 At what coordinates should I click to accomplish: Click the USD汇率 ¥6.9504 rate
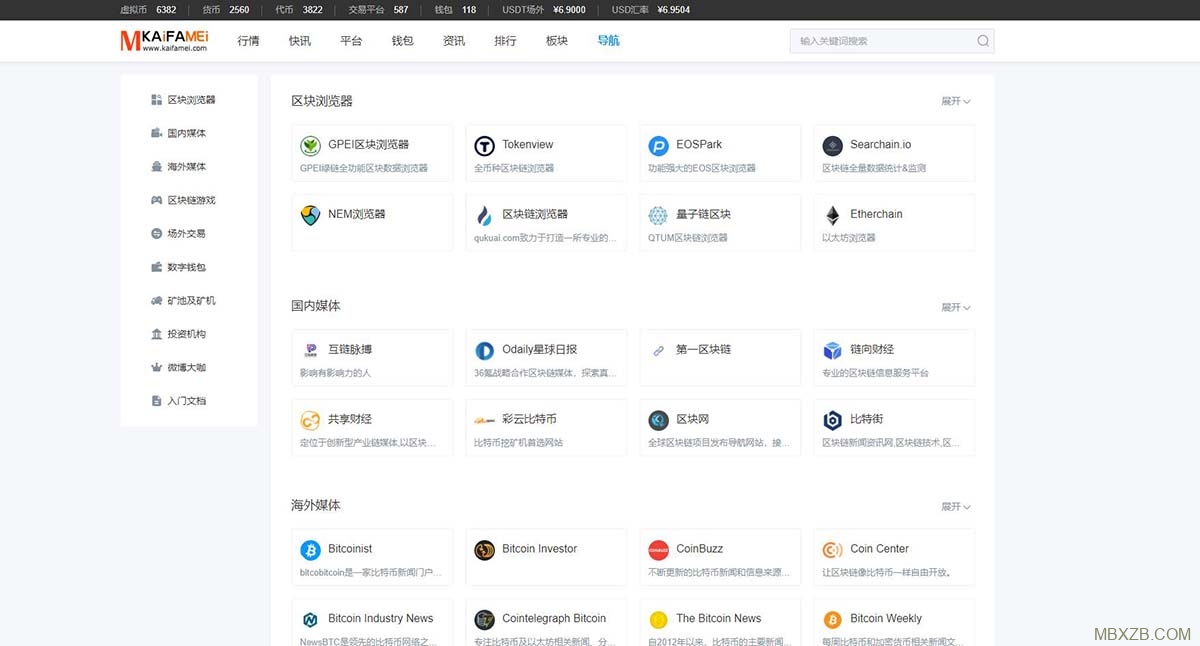click(651, 10)
